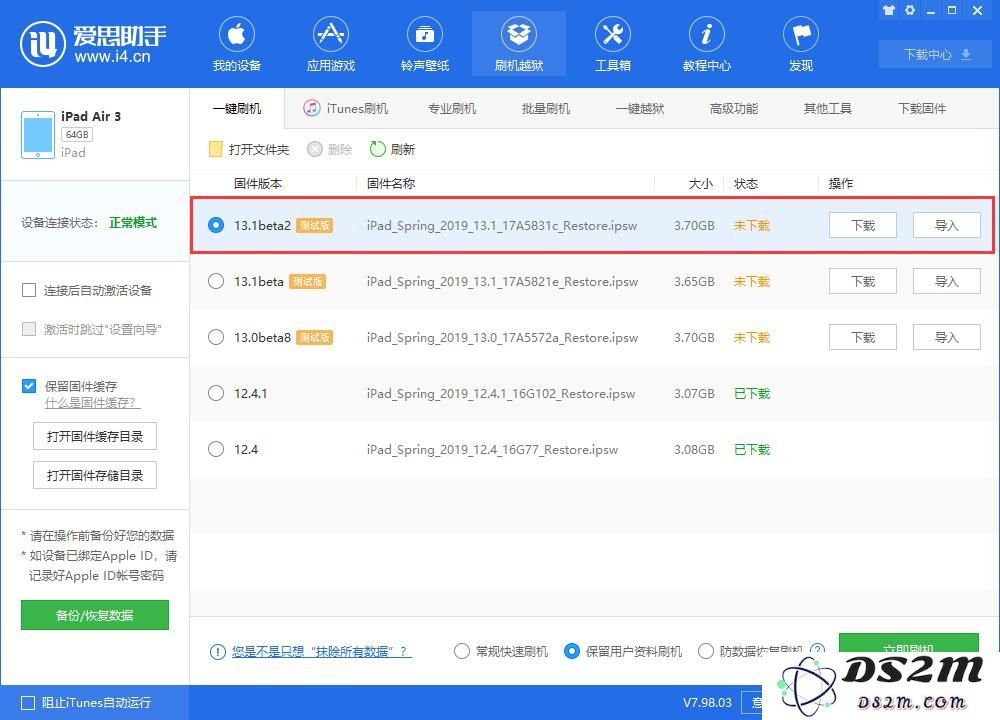Click the help question mark beside flash options

tap(817, 650)
